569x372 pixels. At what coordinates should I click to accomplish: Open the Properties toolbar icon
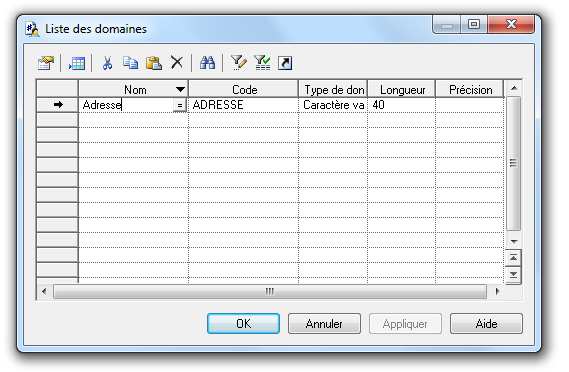click(x=46, y=63)
